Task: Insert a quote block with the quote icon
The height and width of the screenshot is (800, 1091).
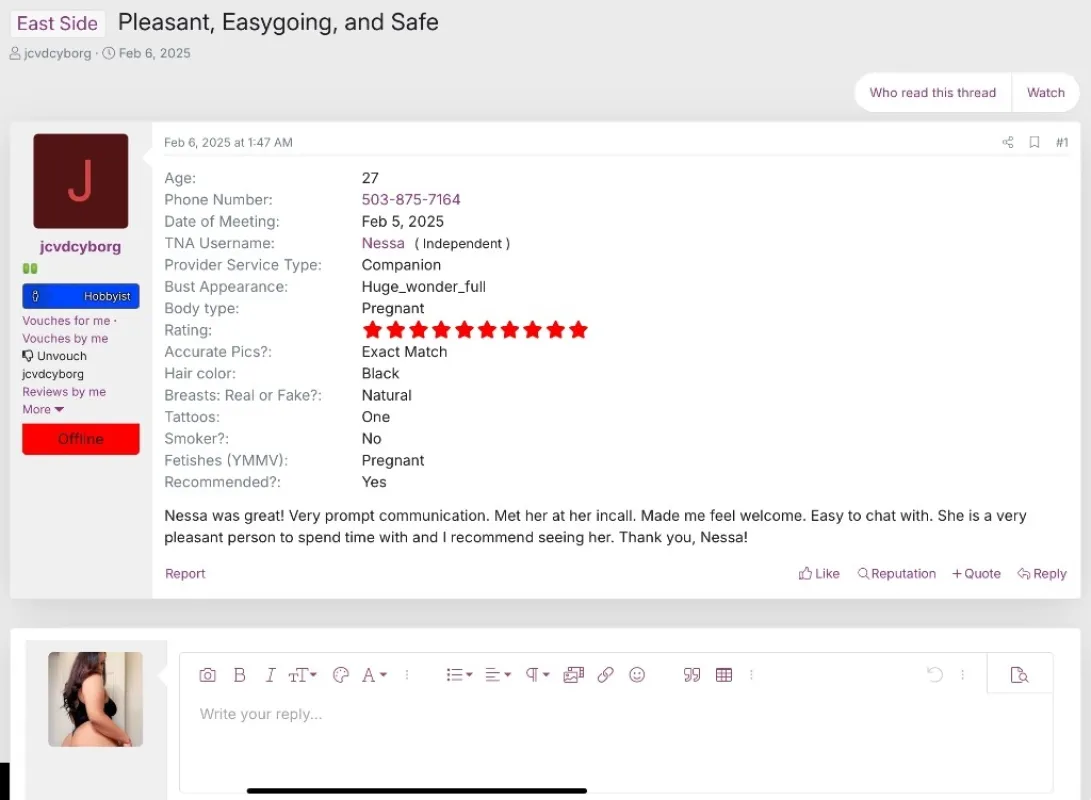Action: [x=692, y=675]
